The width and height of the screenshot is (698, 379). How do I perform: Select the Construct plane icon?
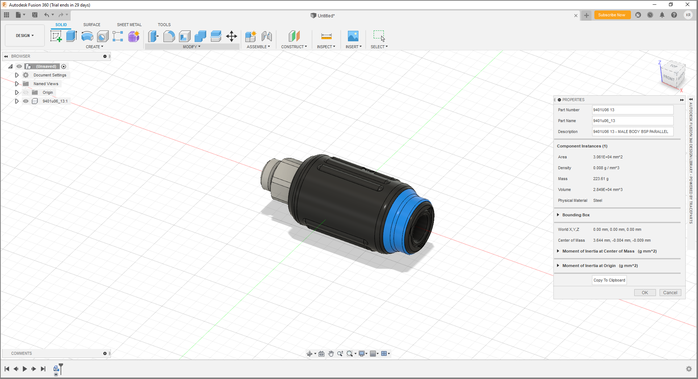tap(294, 36)
